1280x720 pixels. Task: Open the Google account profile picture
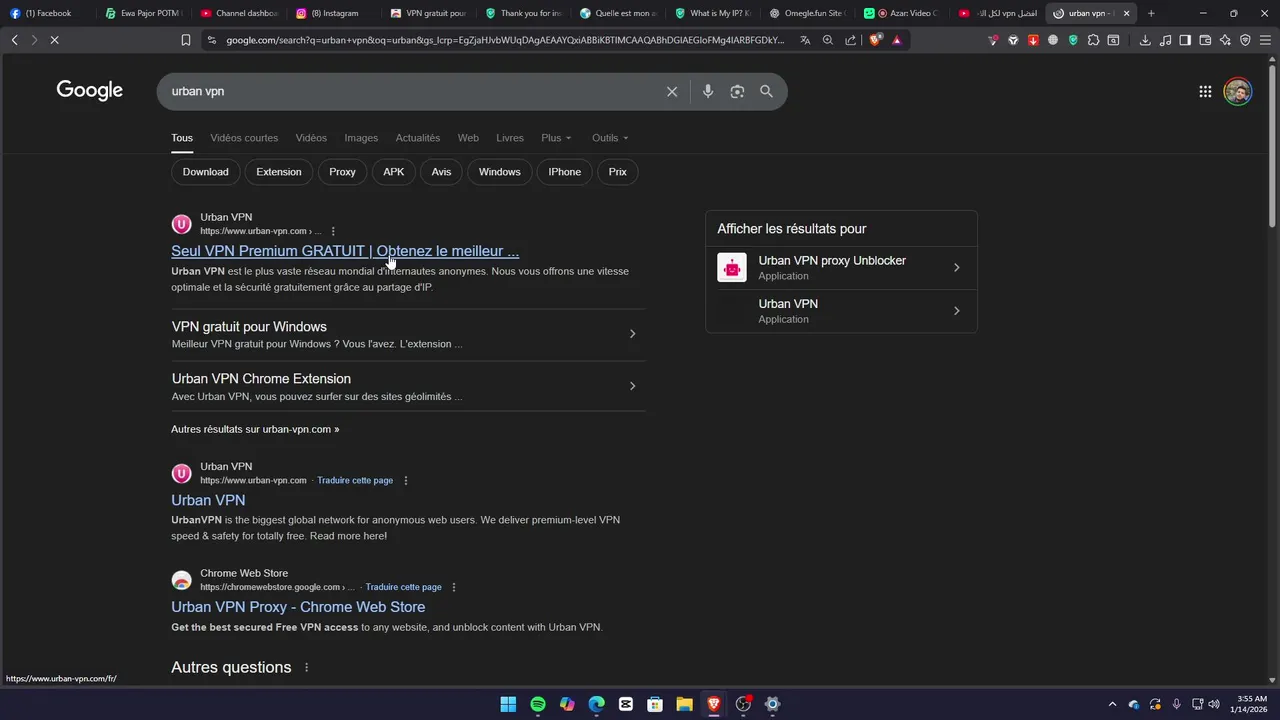coord(1238,92)
